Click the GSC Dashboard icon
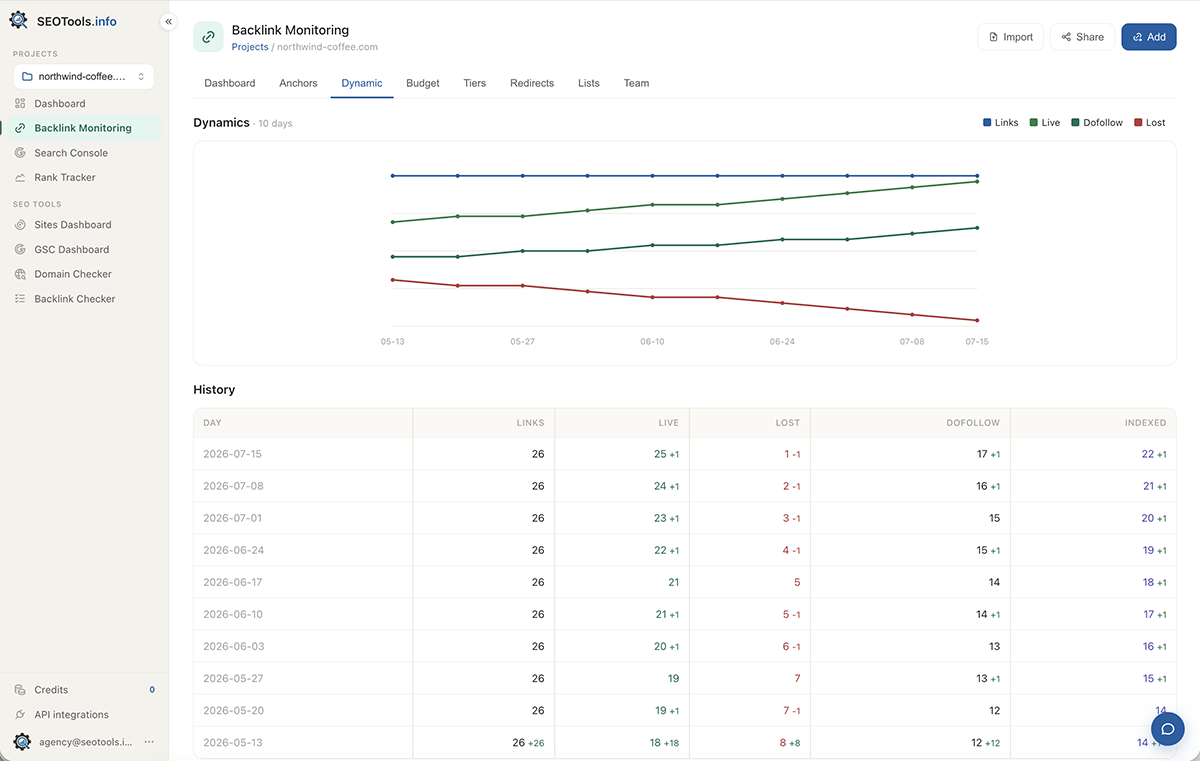The width and height of the screenshot is (1200, 761). point(20,249)
